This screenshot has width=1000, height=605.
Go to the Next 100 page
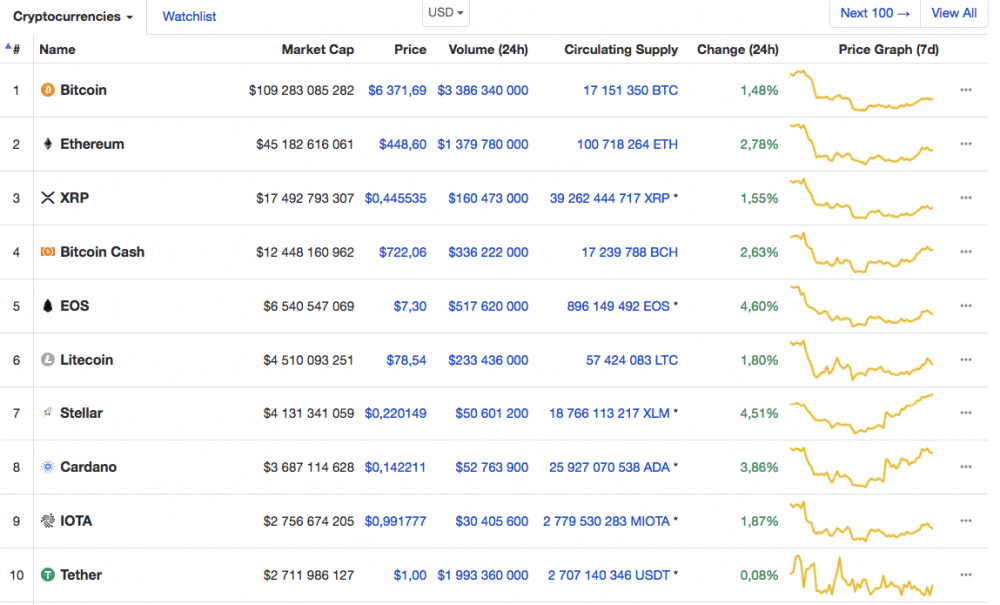click(x=874, y=13)
